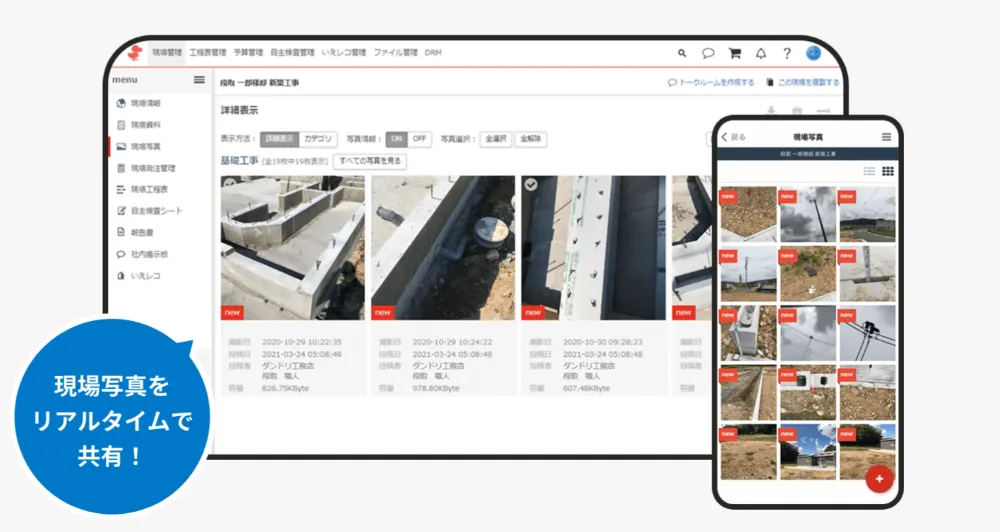Collapse the sidebar menu hamburger
Viewport: 1000px width, 532px height.
[x=199, y=80]
